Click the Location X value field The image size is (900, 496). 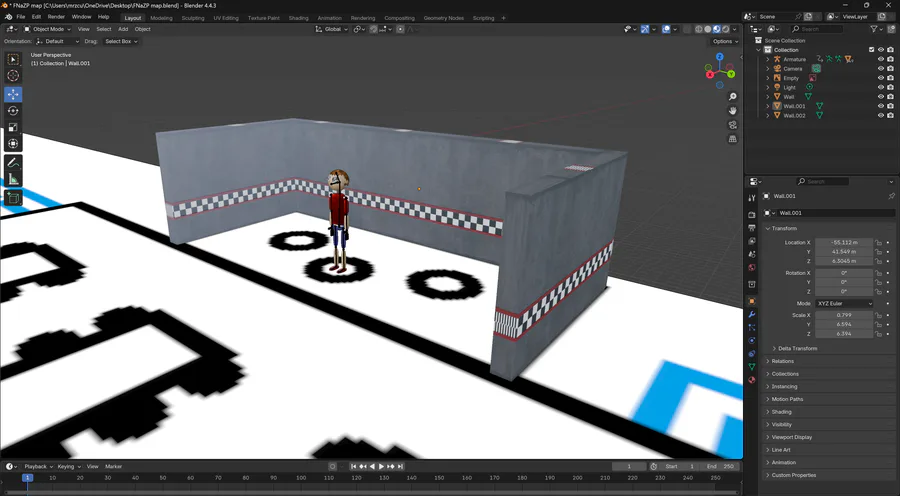(x=844, y=243)
